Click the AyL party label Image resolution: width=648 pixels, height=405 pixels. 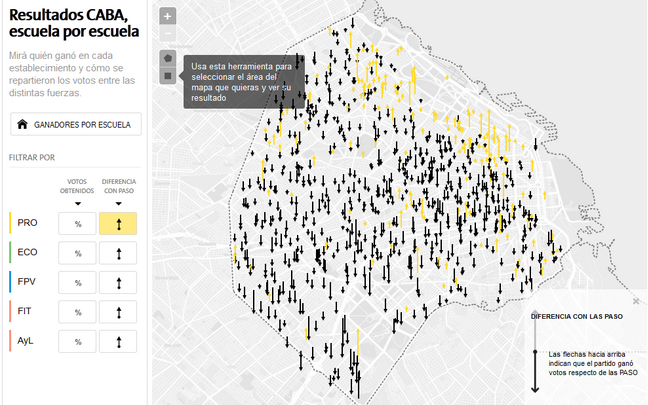click(x=25, y=341)
